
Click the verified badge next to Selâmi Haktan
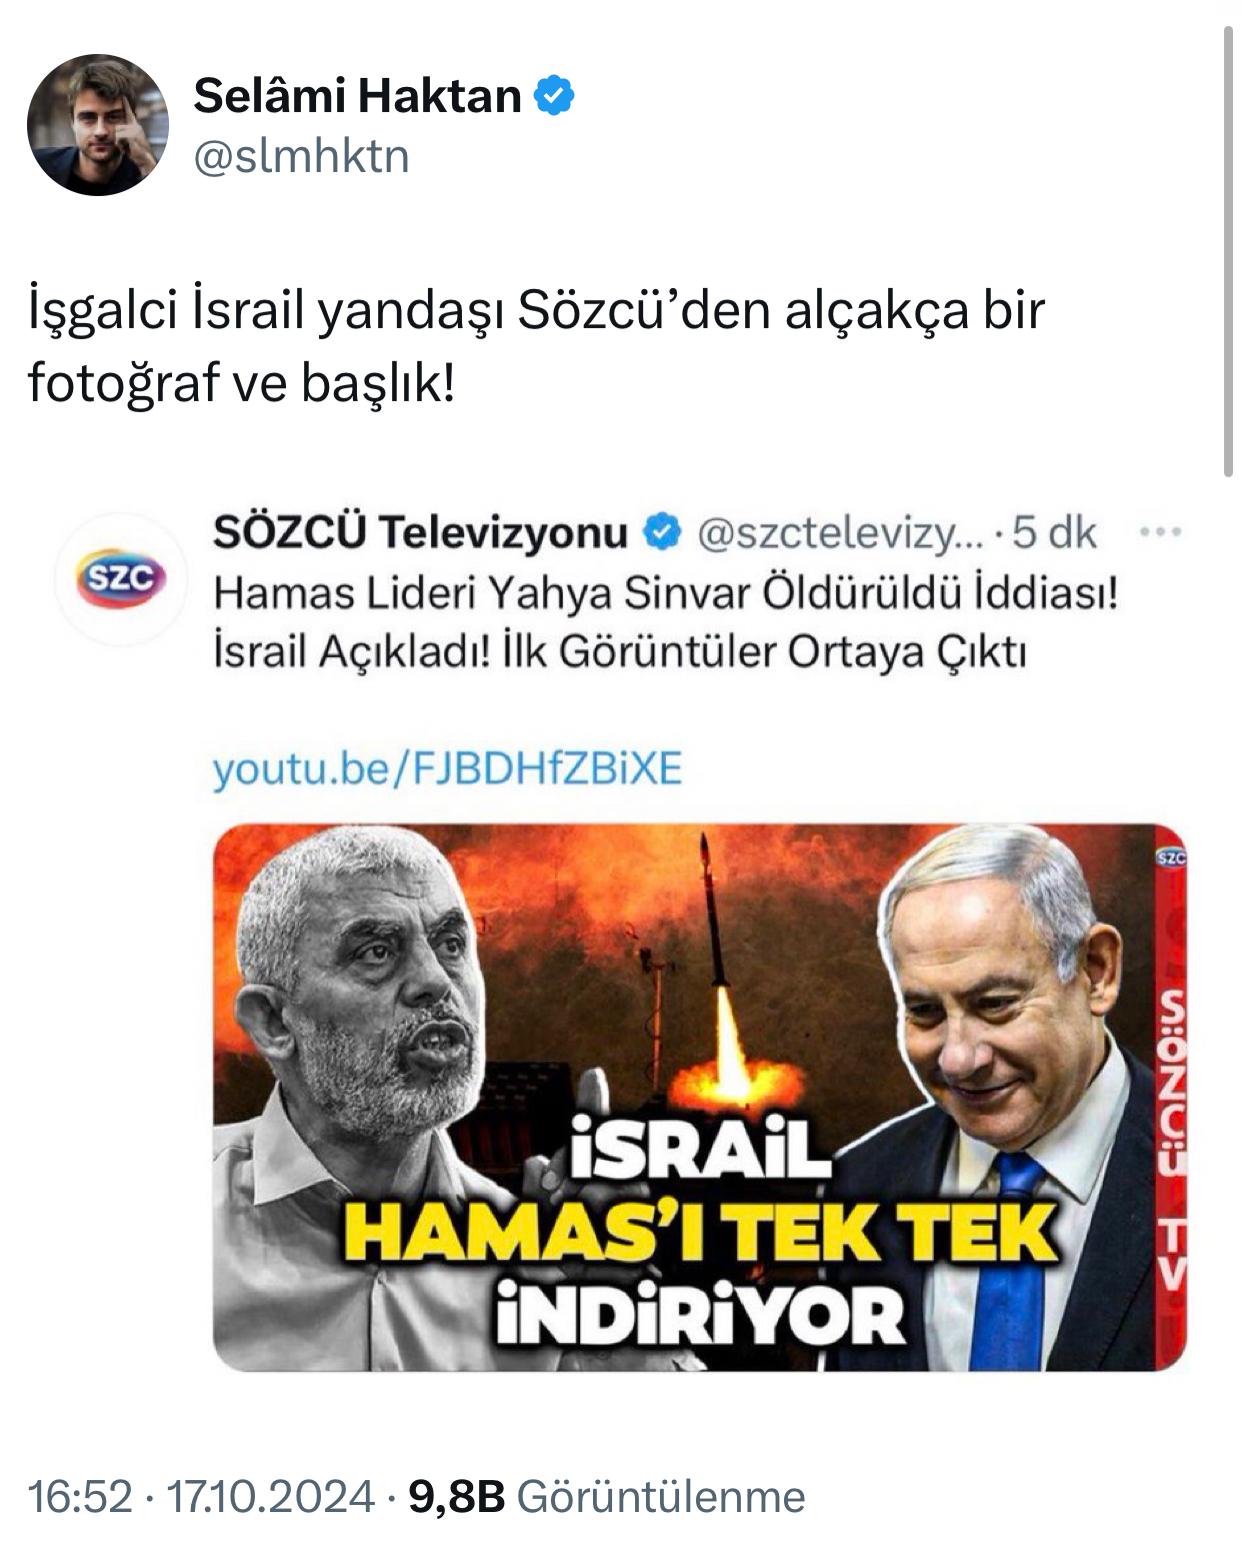(555, 96)
